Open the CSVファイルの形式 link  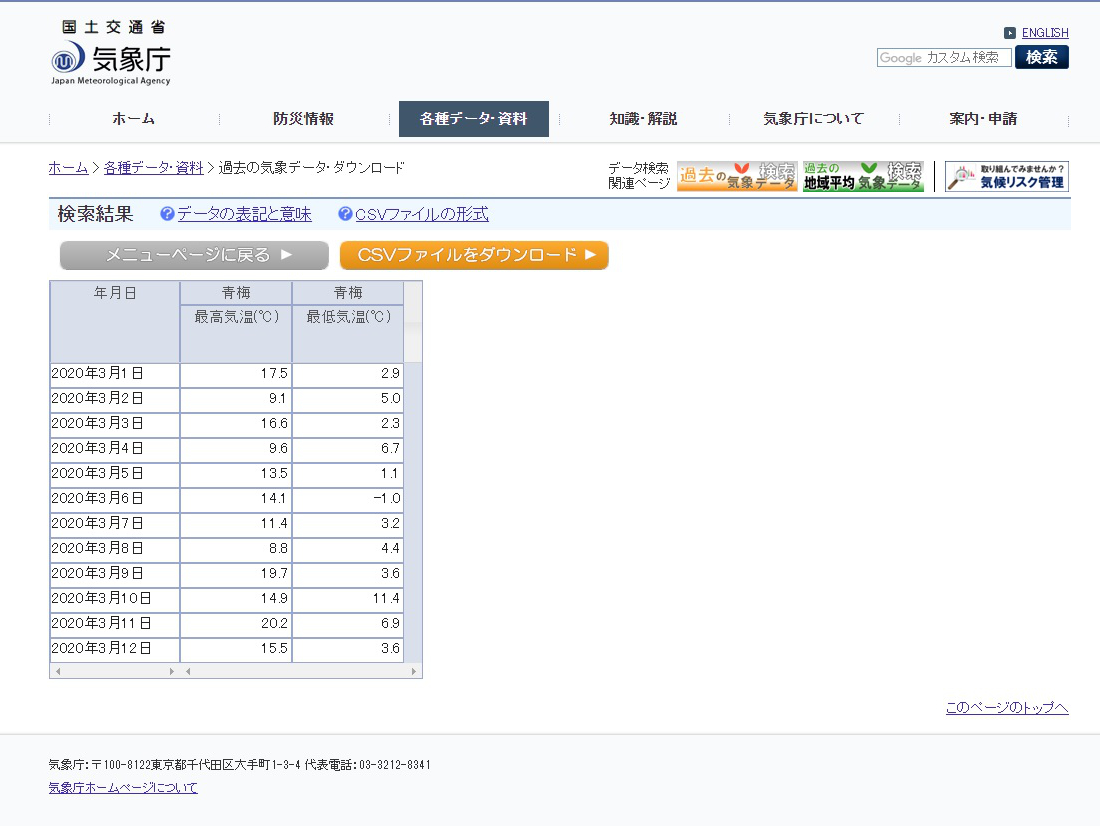(x=422, y=214)
